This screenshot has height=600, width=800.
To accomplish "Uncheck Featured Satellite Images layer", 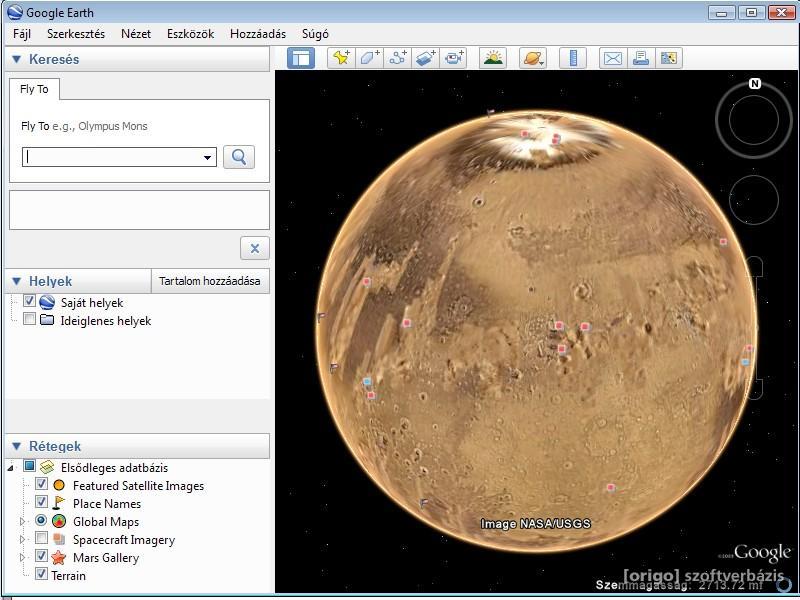I will pyautogui.click(x=41, y=484).
